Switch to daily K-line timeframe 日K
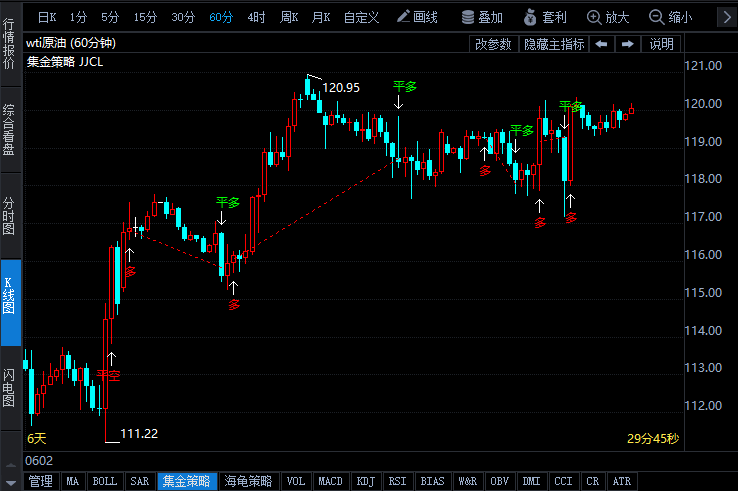This screenshot has width=738, height=491. click(47, 17)
